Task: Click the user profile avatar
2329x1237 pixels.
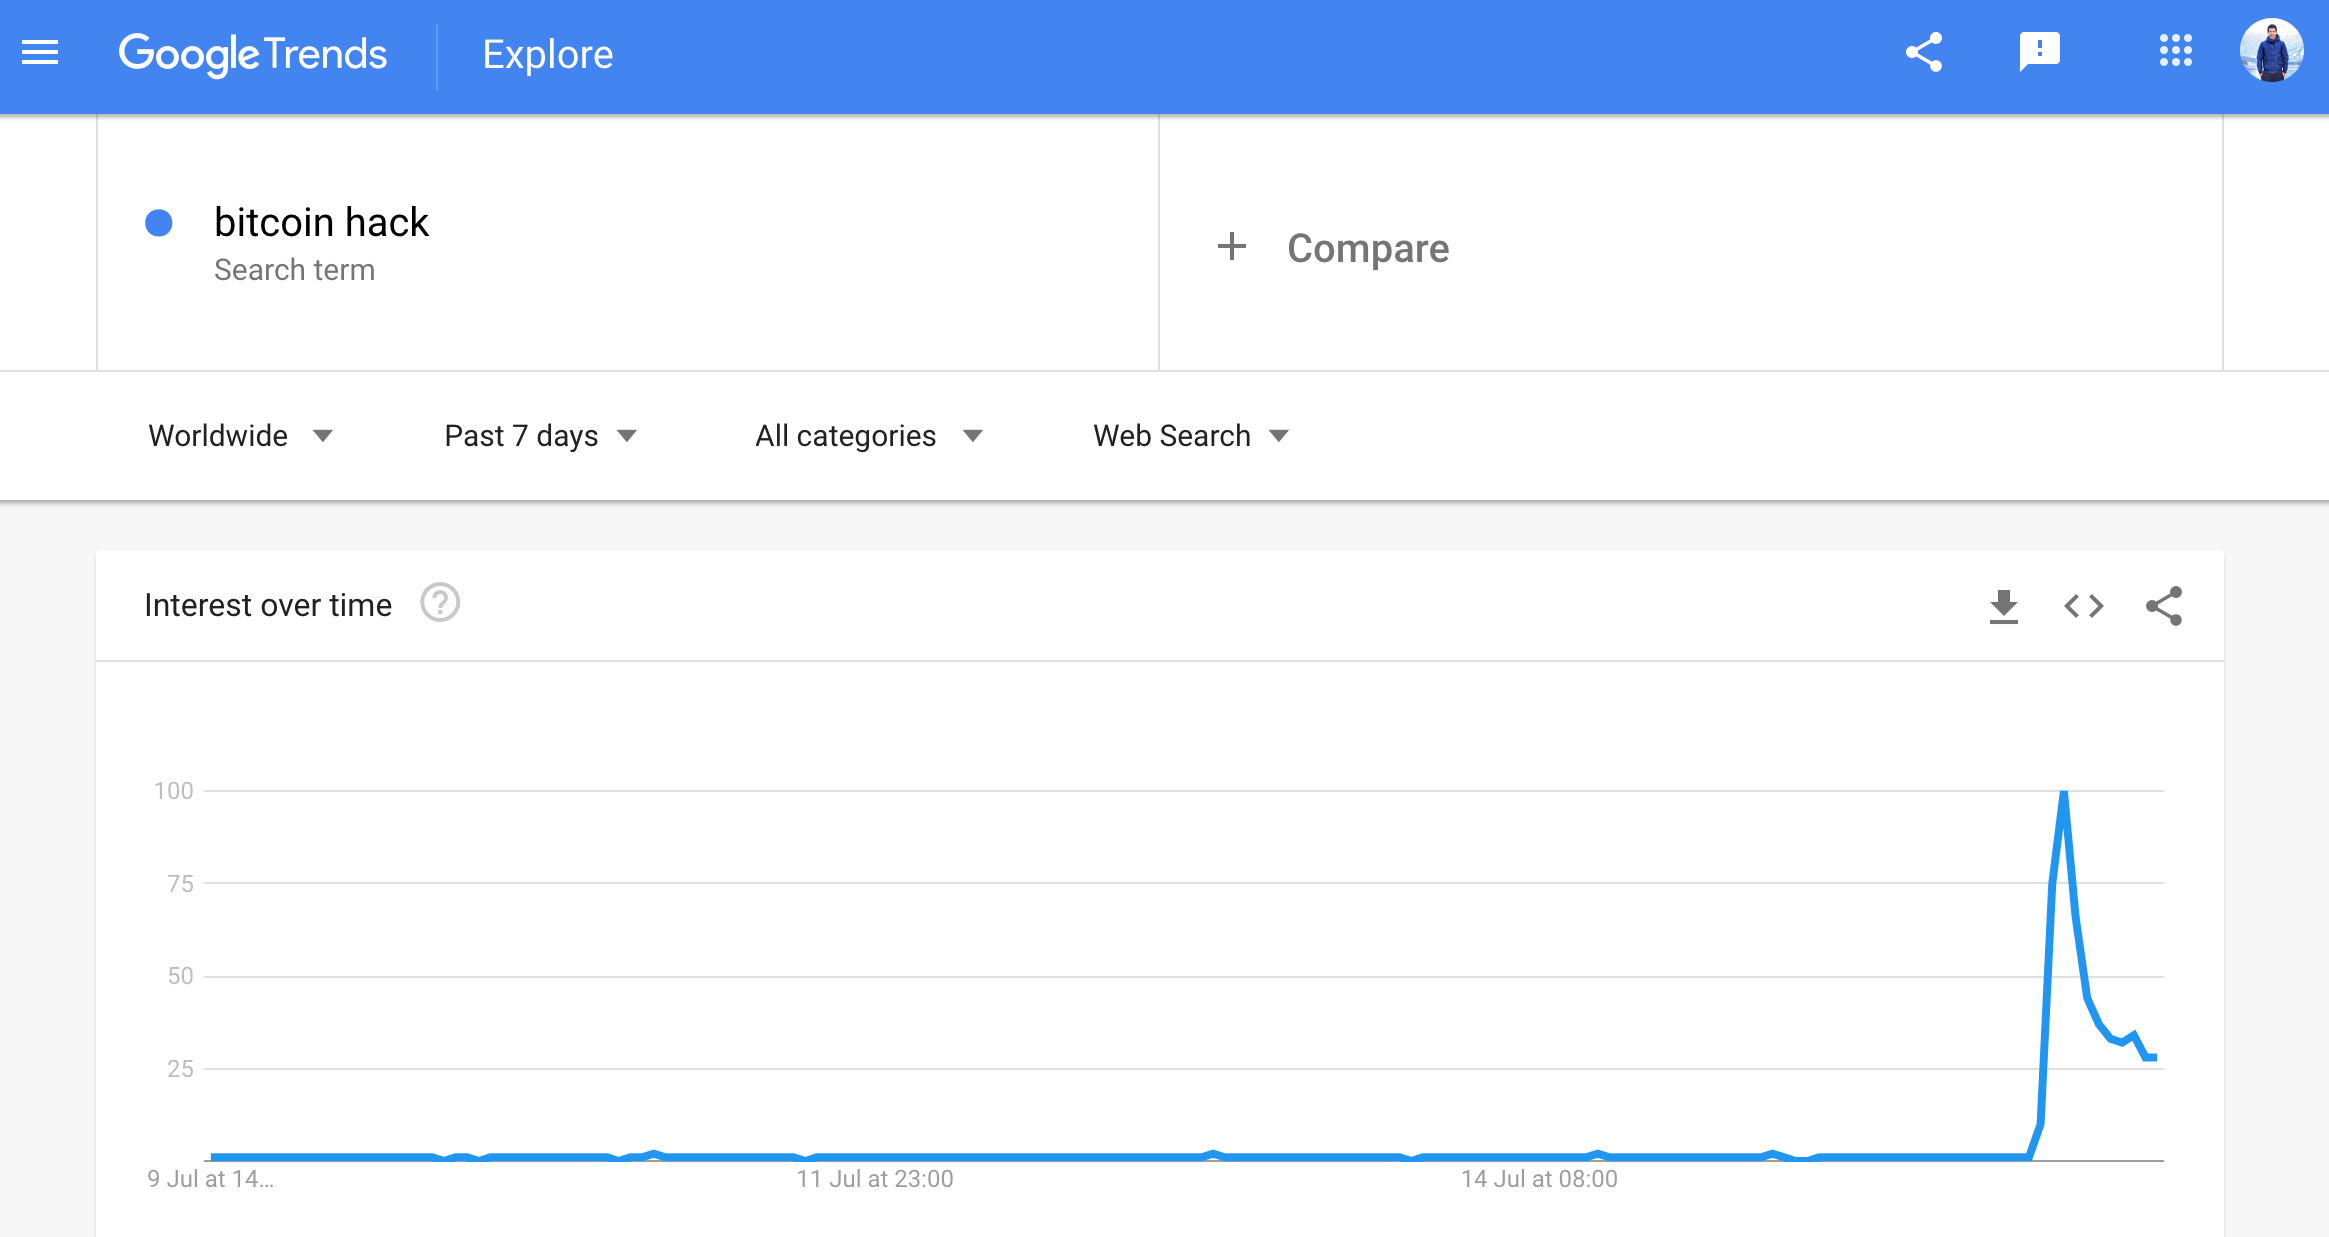Action: pos(2271,51)
